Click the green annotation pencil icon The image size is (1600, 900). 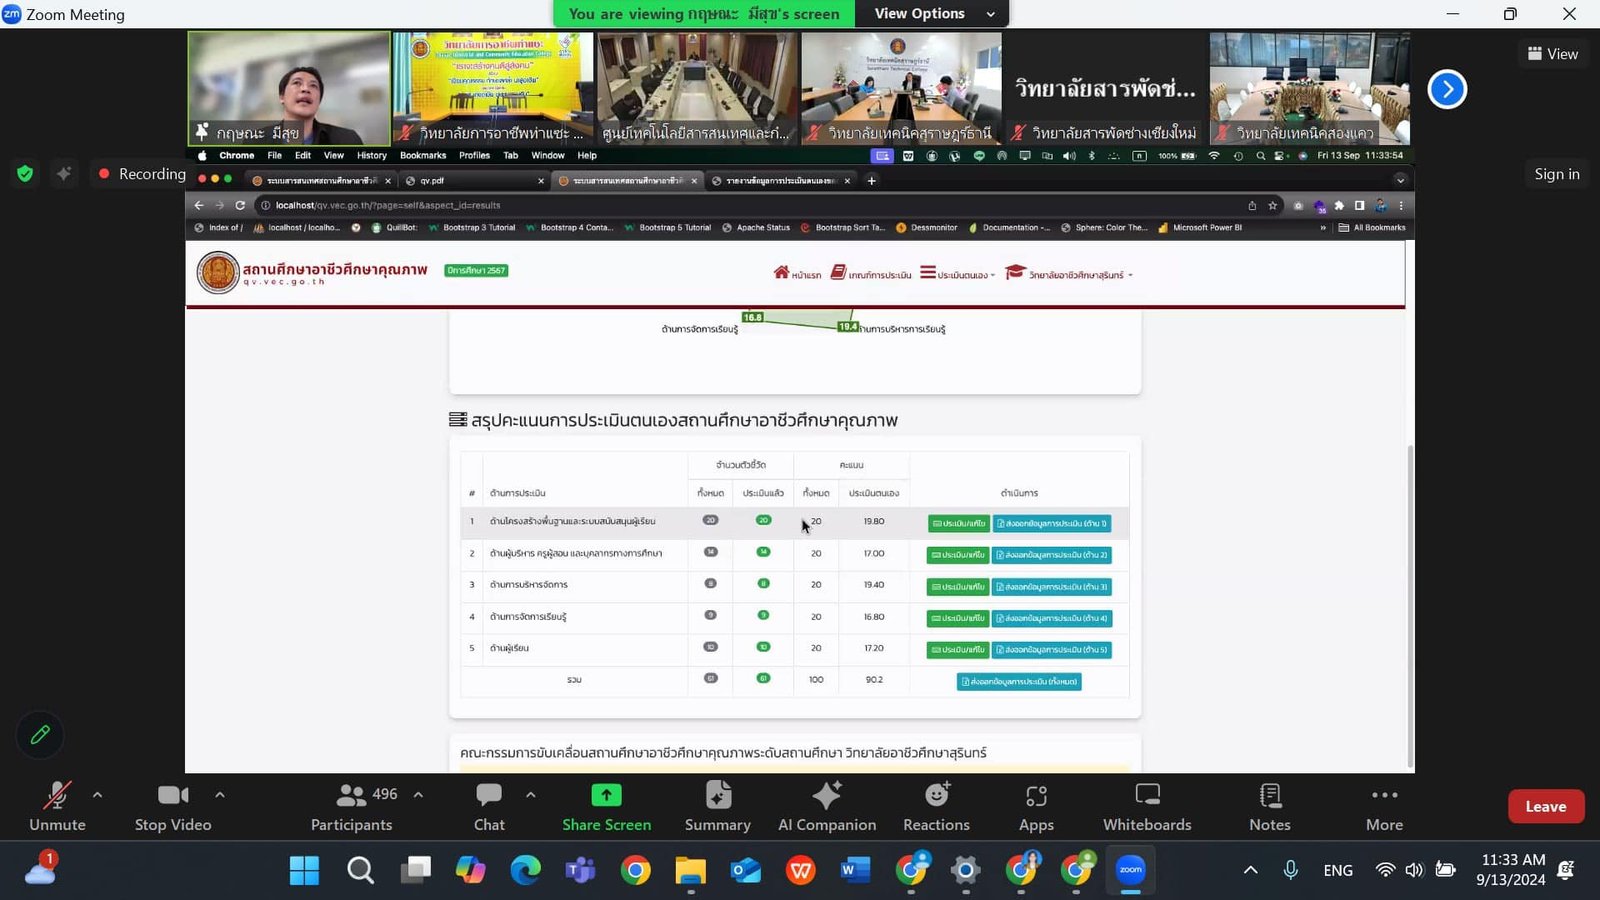tap(40, 735)
